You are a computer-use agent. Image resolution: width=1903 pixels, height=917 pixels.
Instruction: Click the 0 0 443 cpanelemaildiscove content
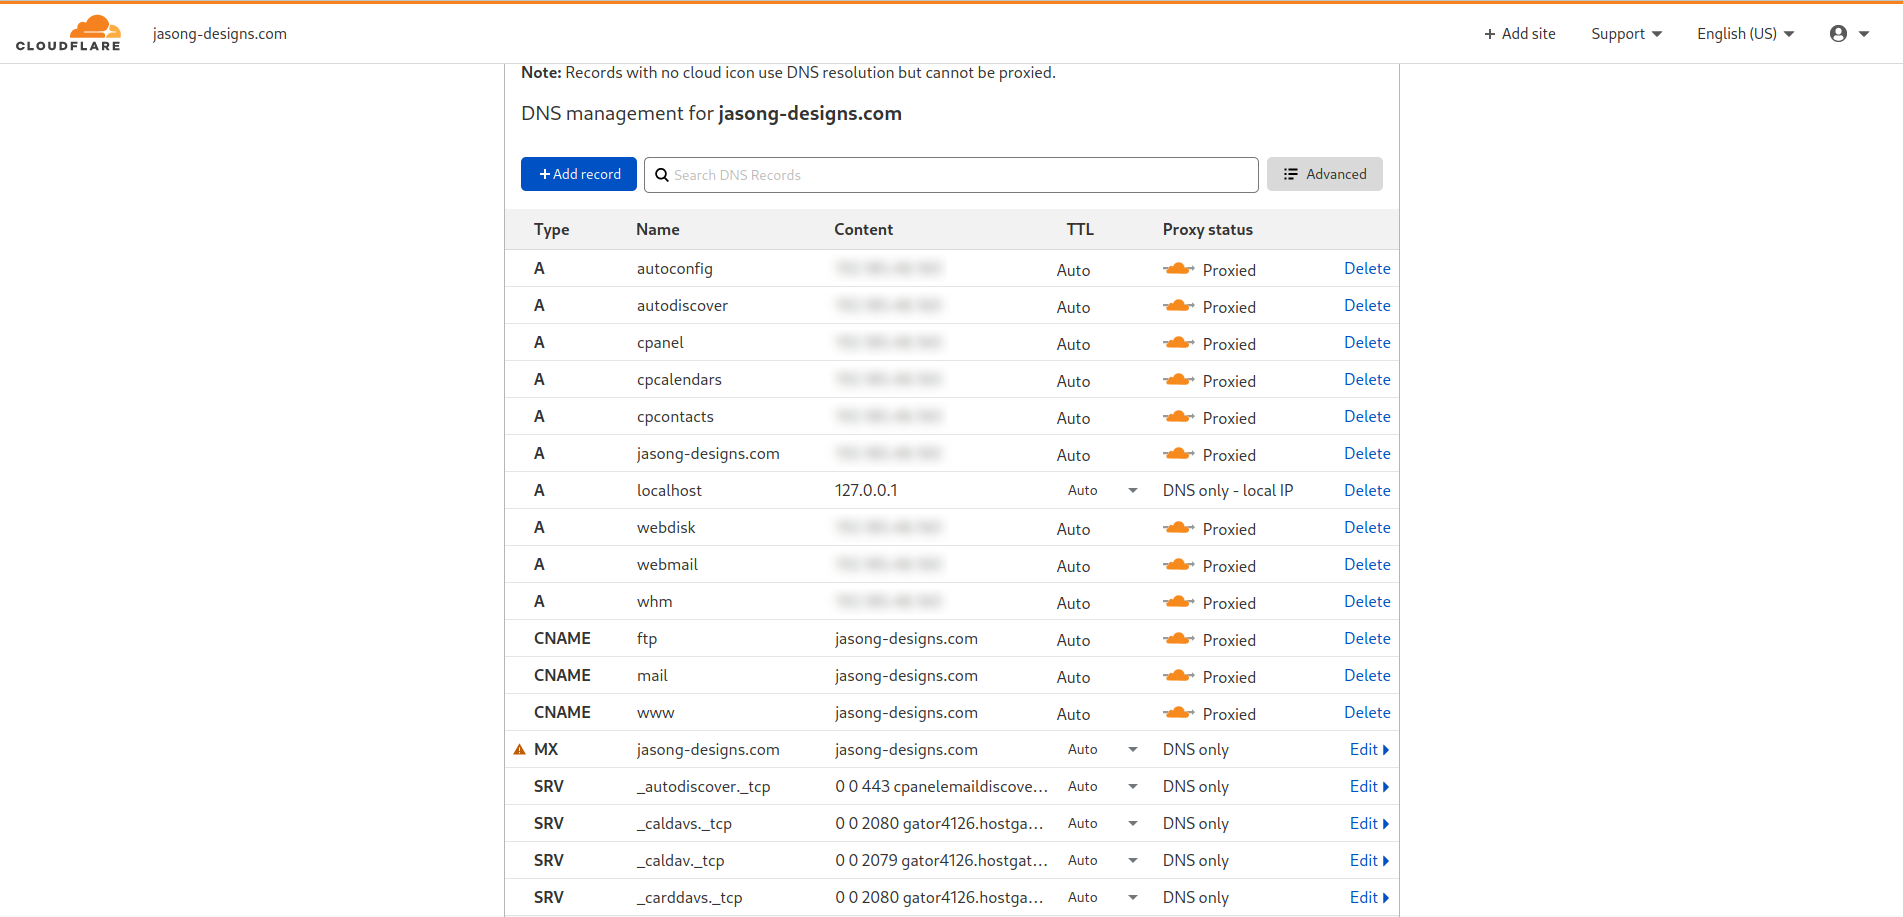pyautogui.click(x=942, y=786)
